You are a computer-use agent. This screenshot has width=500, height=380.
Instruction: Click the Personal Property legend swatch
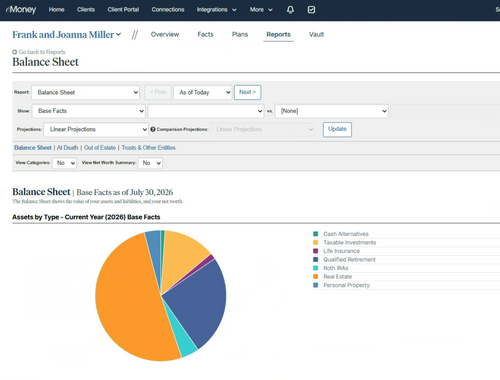point(315,285)
